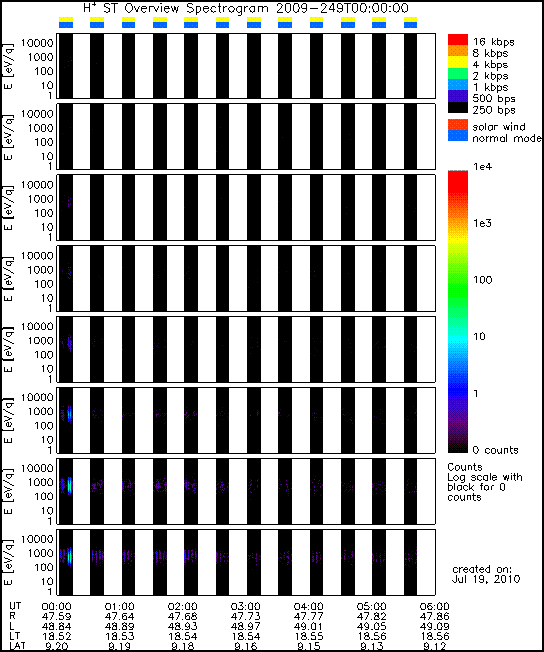This screenshot has width=544, height=652.
Task: Click the spectrogram title text
Action: coord(246,8)
